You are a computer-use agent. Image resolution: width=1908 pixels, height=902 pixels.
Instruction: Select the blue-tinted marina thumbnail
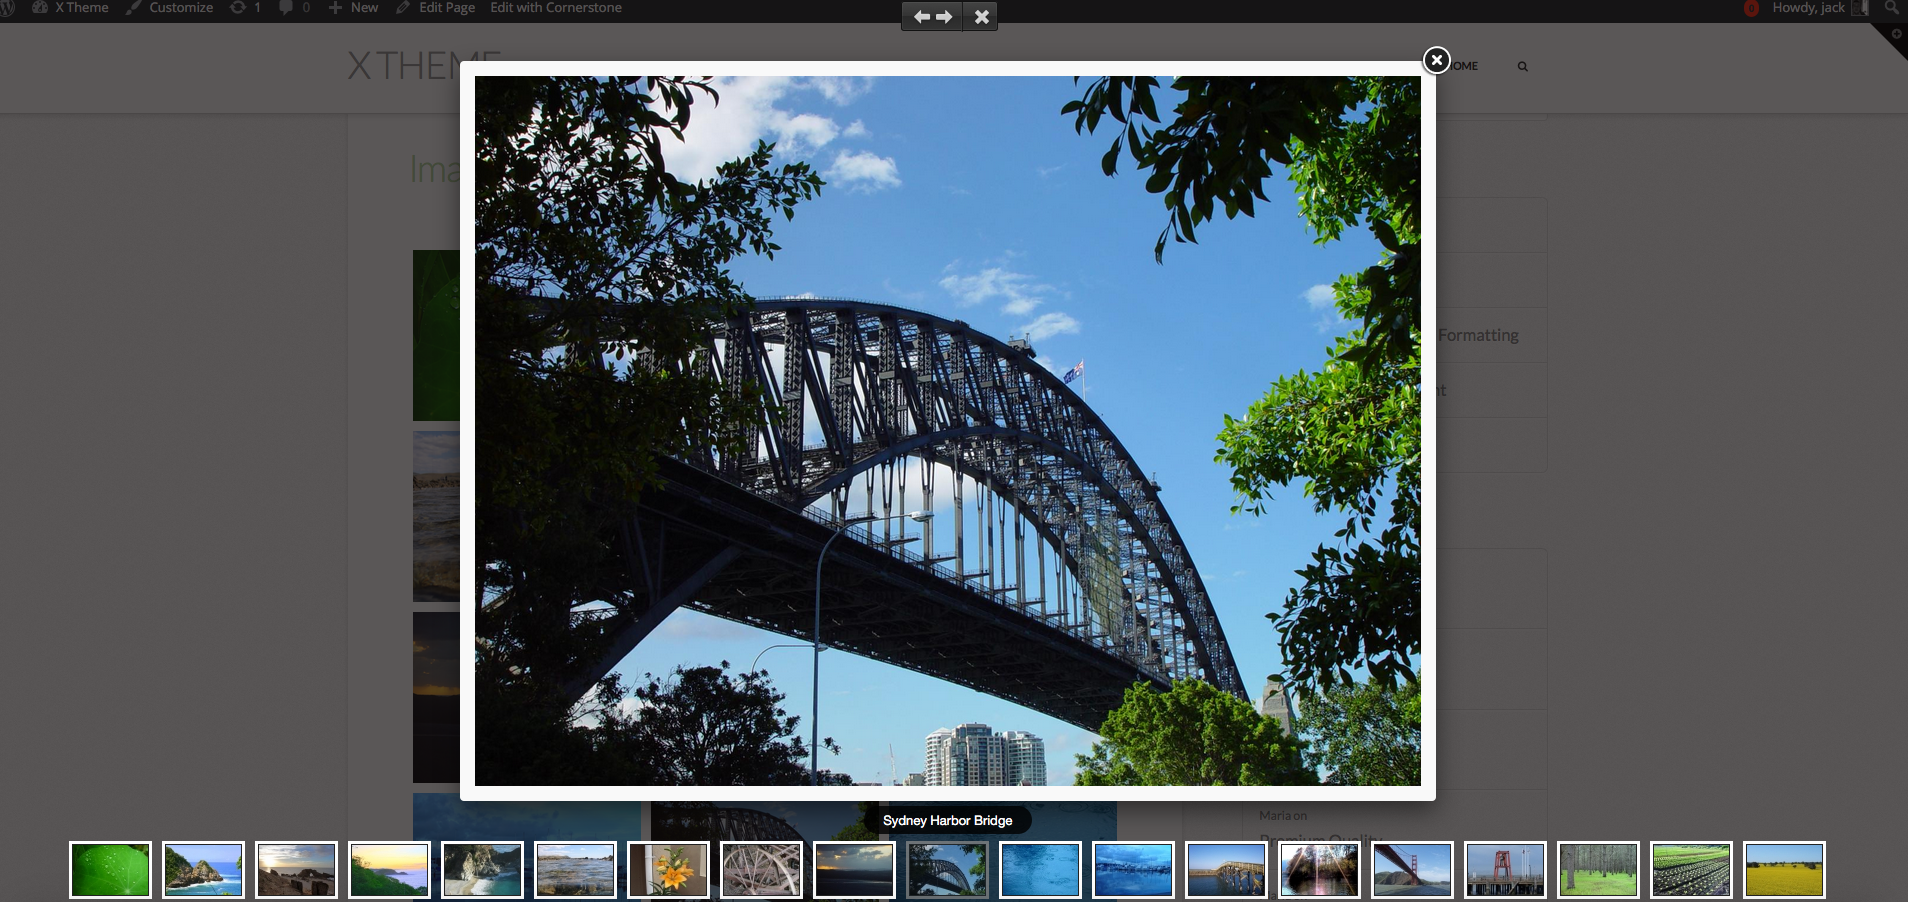coord(1133,870)
